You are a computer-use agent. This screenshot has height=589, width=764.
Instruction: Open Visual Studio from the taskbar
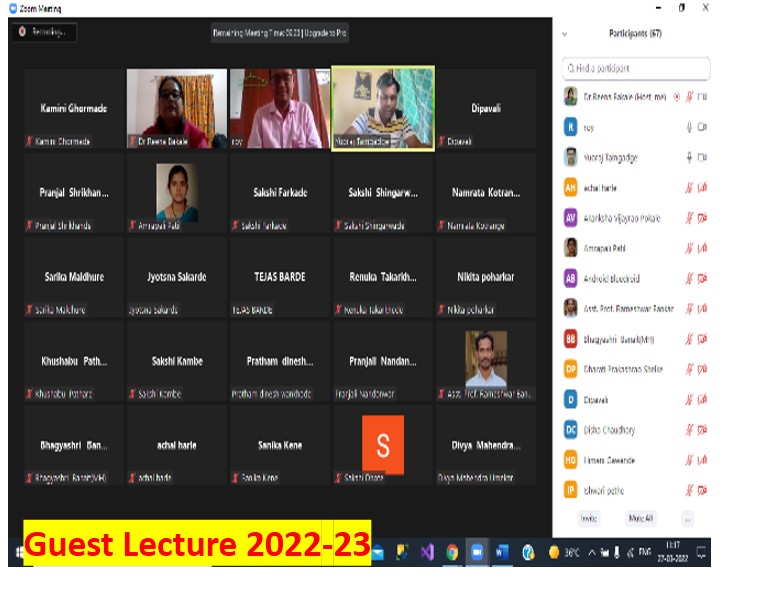(x=427, y=552)
